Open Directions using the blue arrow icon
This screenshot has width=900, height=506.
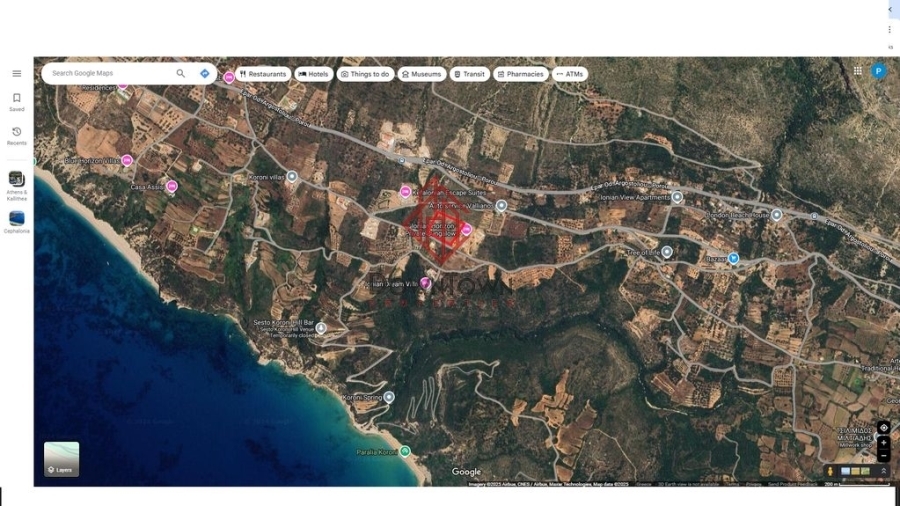point(205,73)
